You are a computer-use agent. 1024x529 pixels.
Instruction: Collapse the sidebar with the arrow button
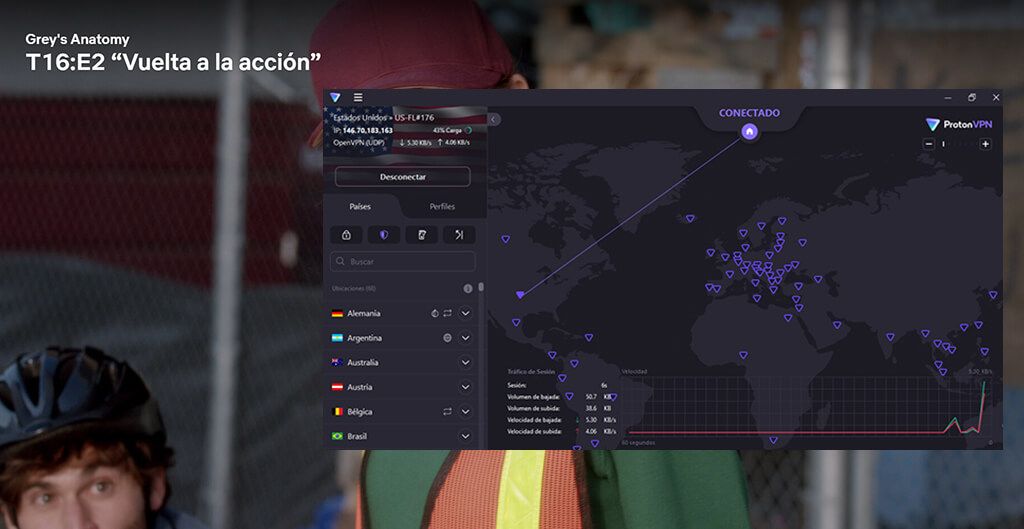point(494,119)
